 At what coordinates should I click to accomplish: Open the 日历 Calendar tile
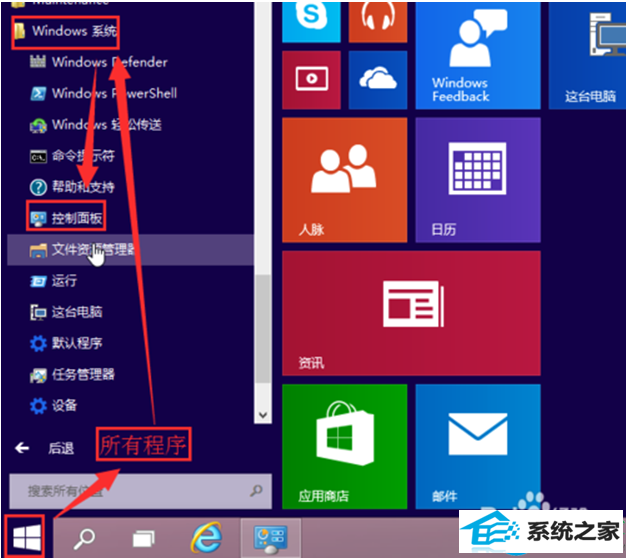(x=478, y=180)
